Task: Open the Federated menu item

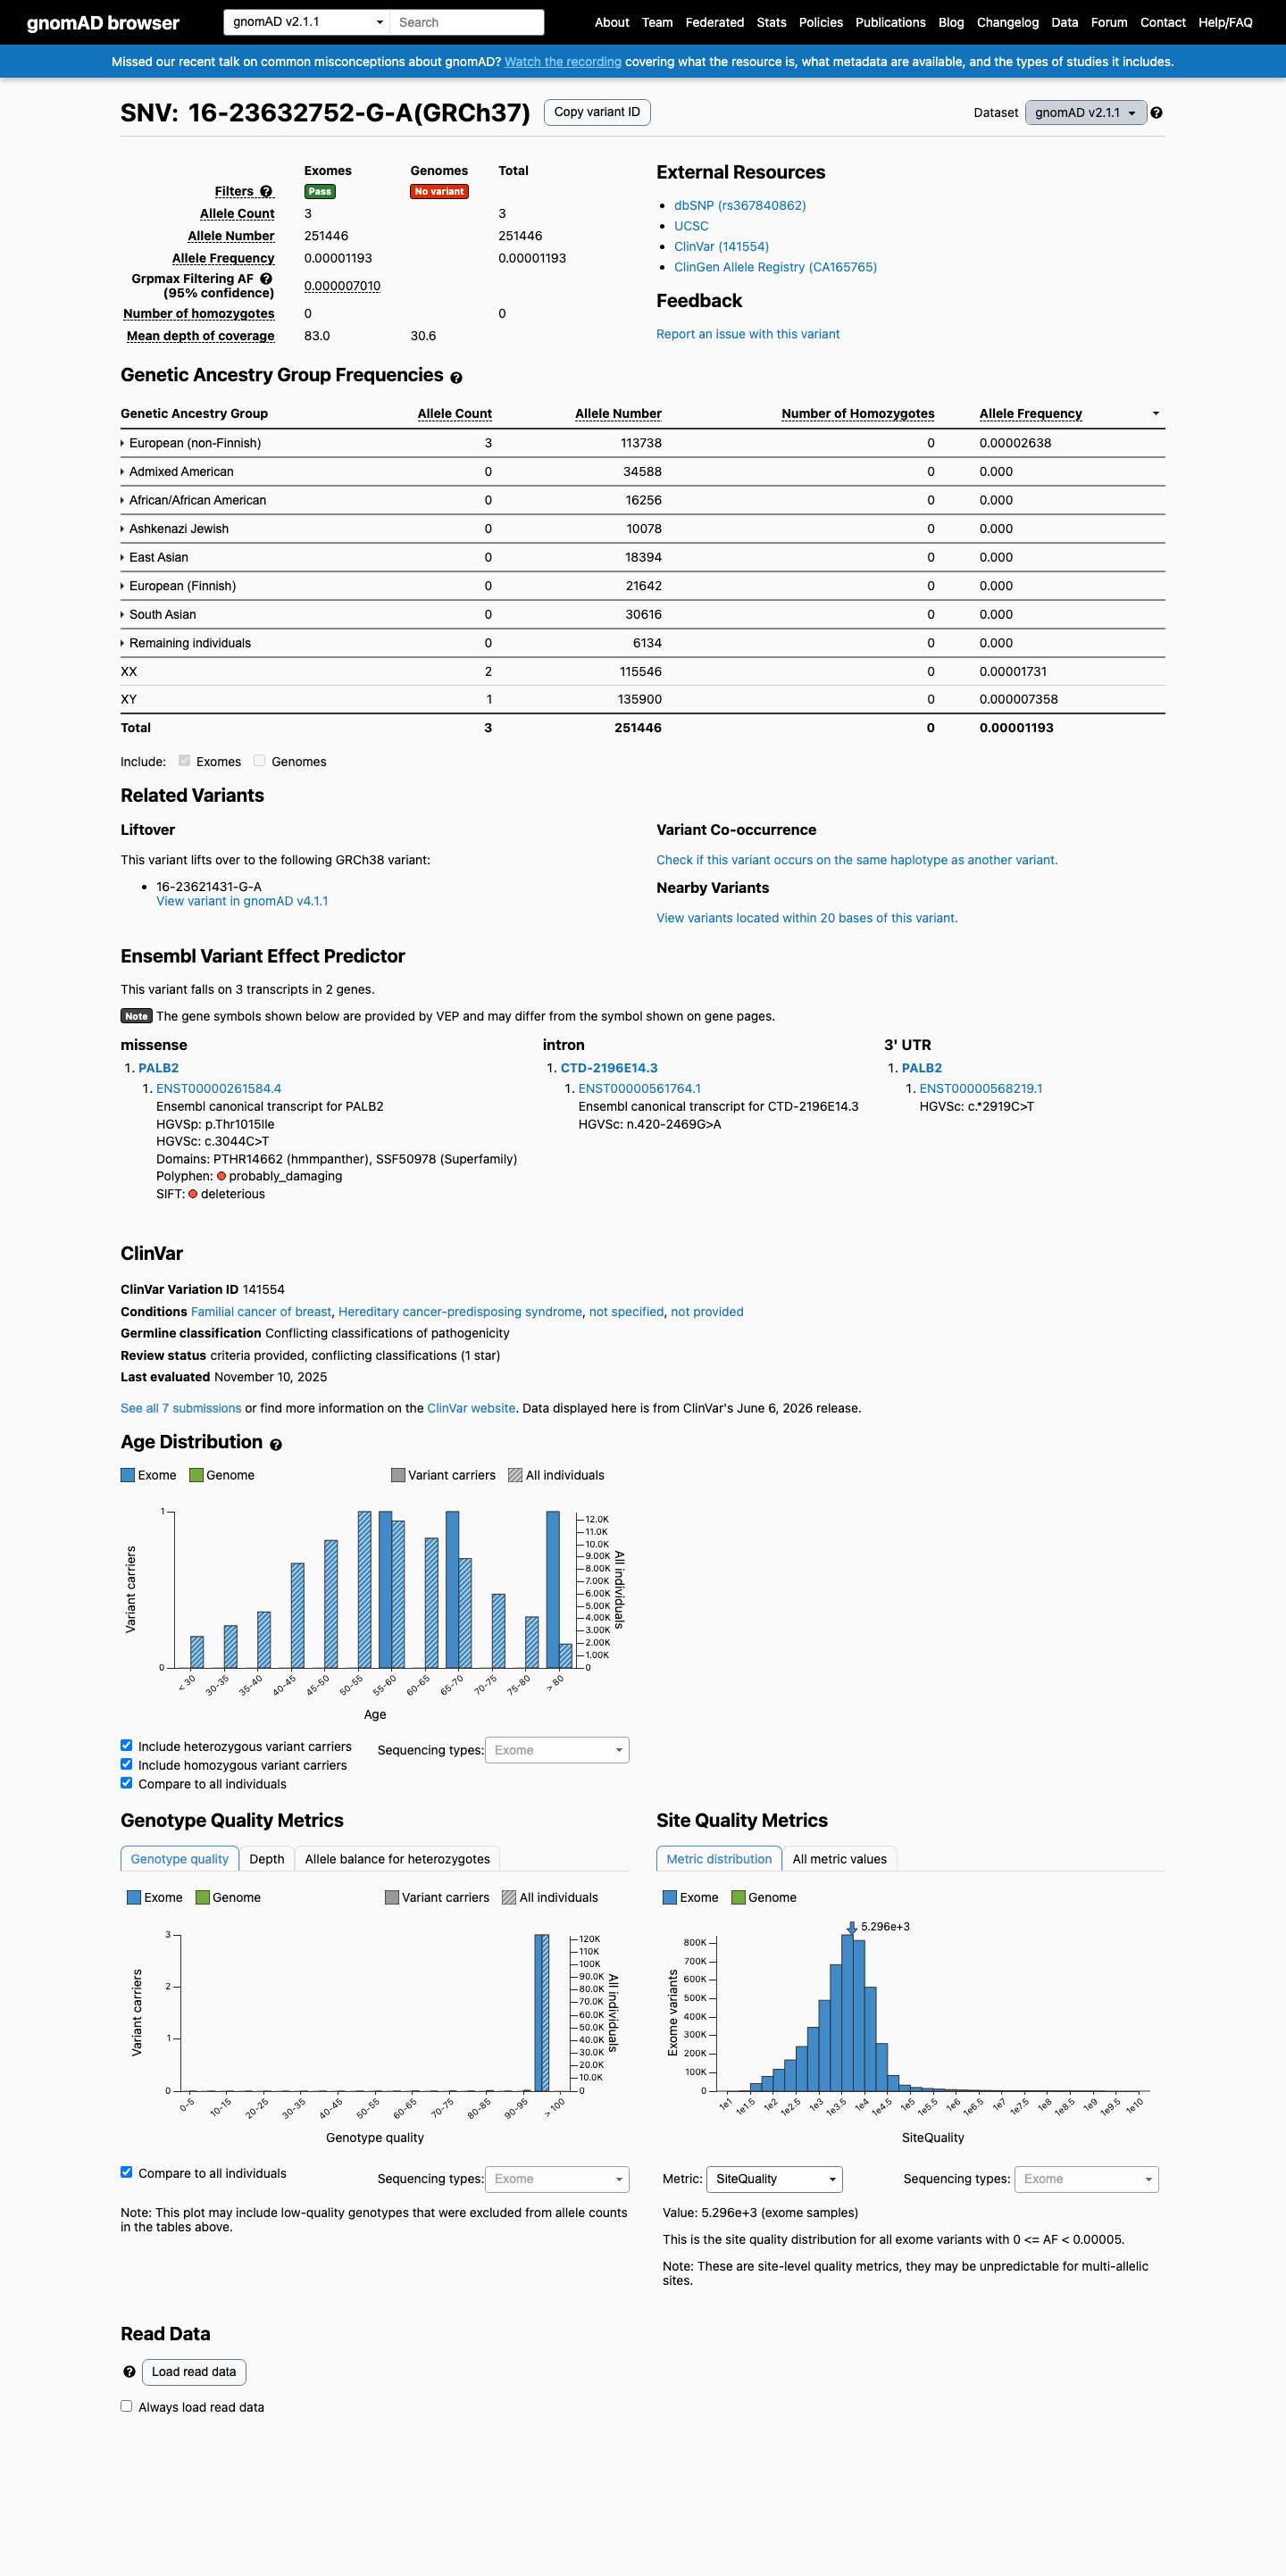Action: pos(714,22)
